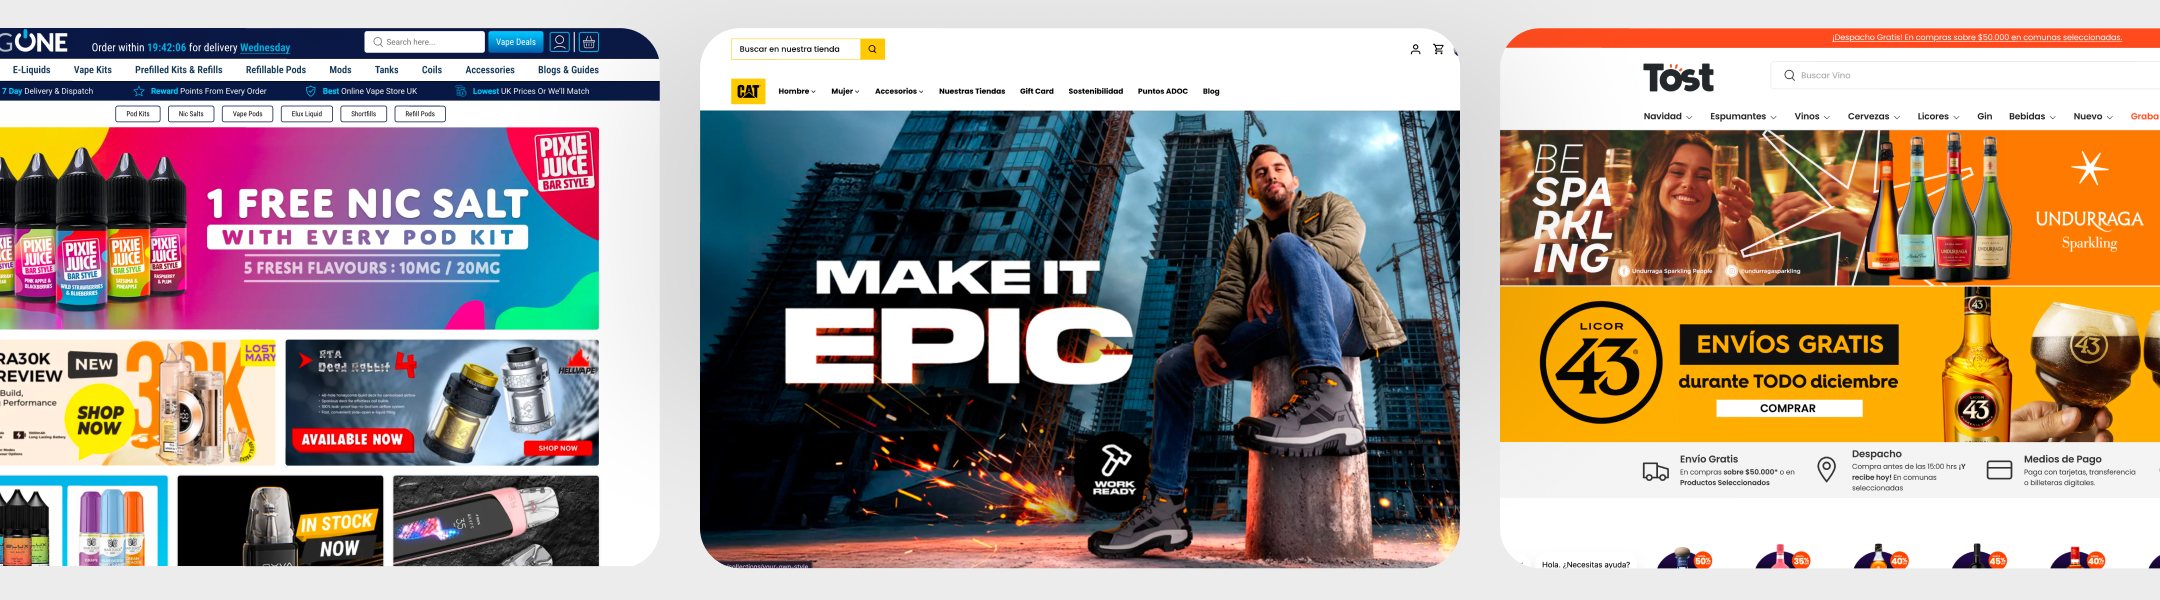Screen dimensions: 2160x600
Task: Open basket icon in vape store header
Action: click(589, 42)
